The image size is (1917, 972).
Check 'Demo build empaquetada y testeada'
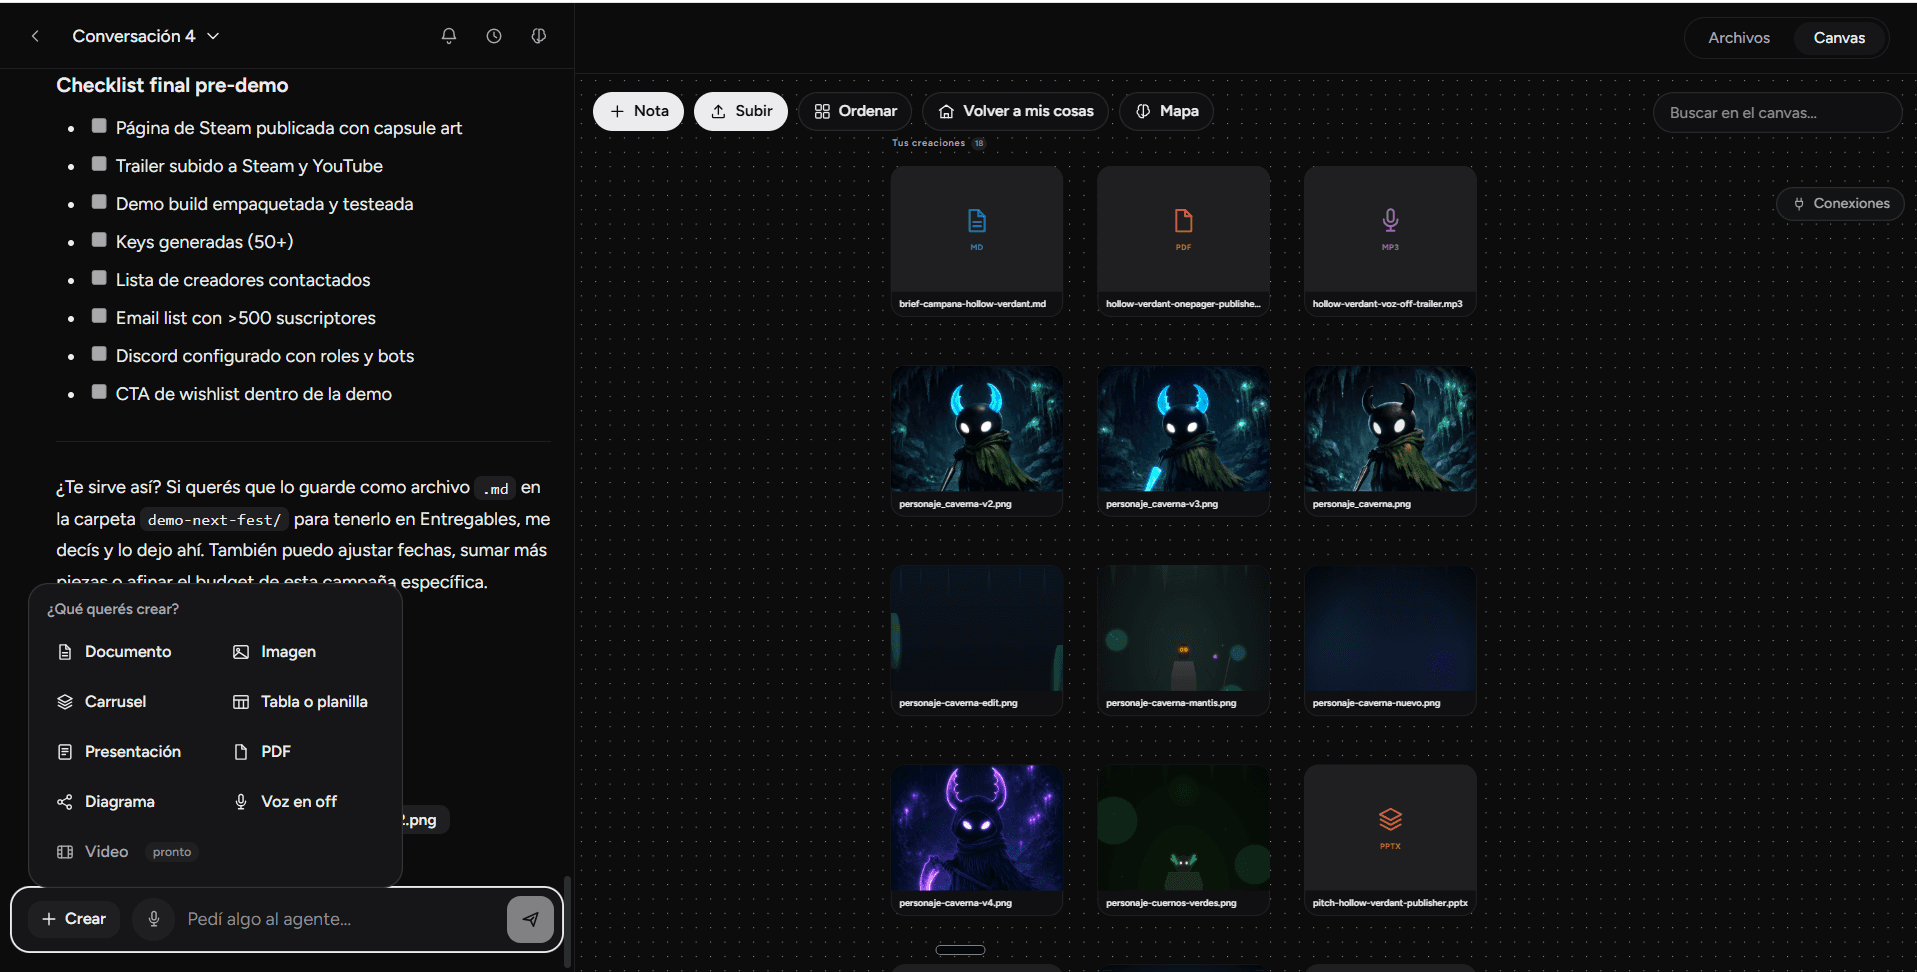click(99, 202)
